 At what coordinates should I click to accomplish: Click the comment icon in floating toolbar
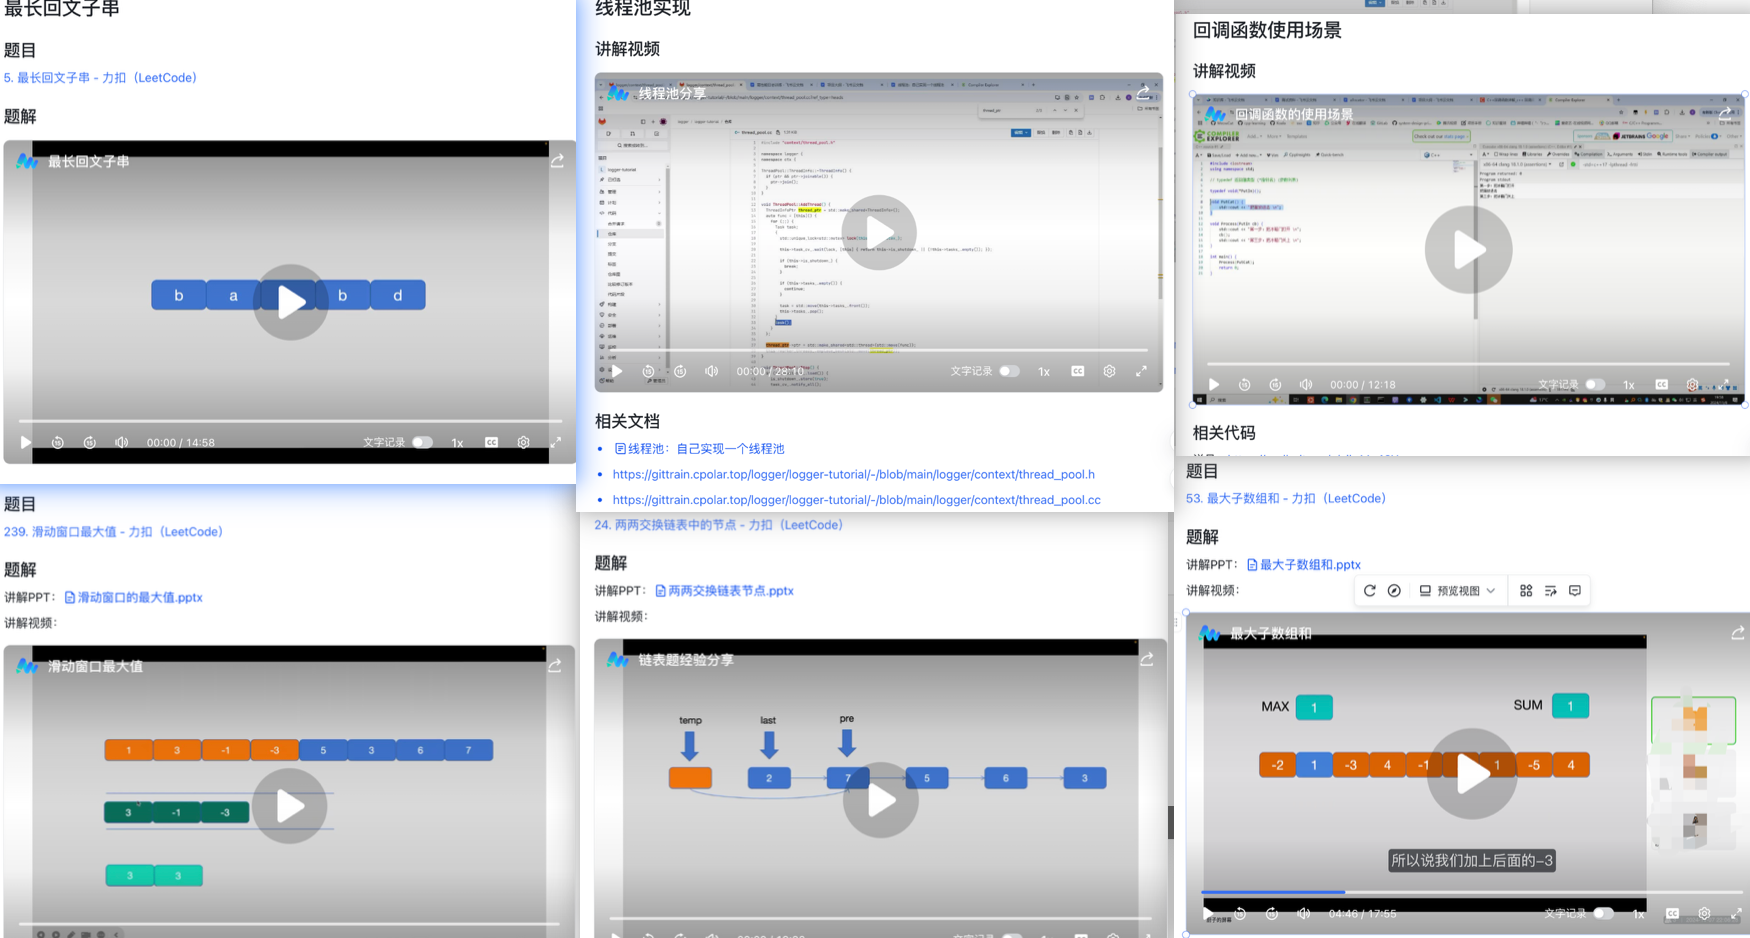tap(1575, 591)
